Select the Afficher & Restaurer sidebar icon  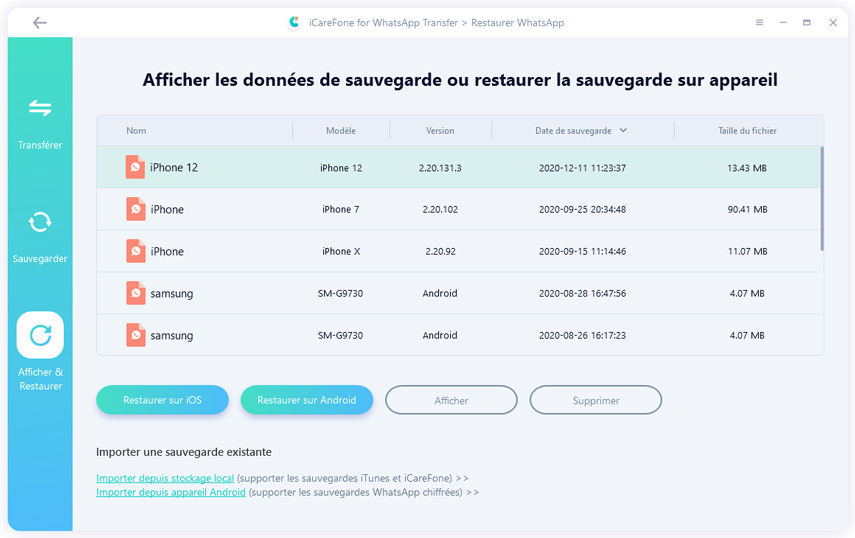tap(40, 336)
